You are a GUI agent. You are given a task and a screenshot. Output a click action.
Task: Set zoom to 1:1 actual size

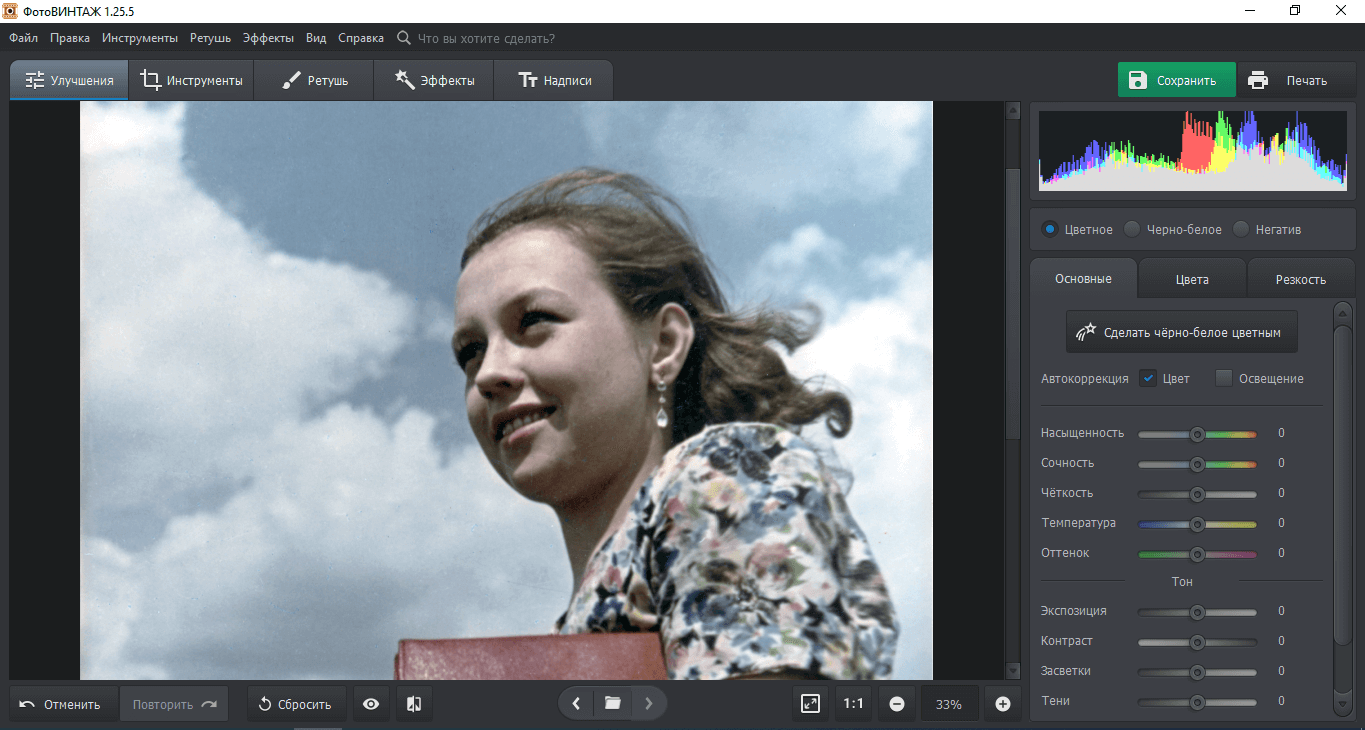(853, 704)
